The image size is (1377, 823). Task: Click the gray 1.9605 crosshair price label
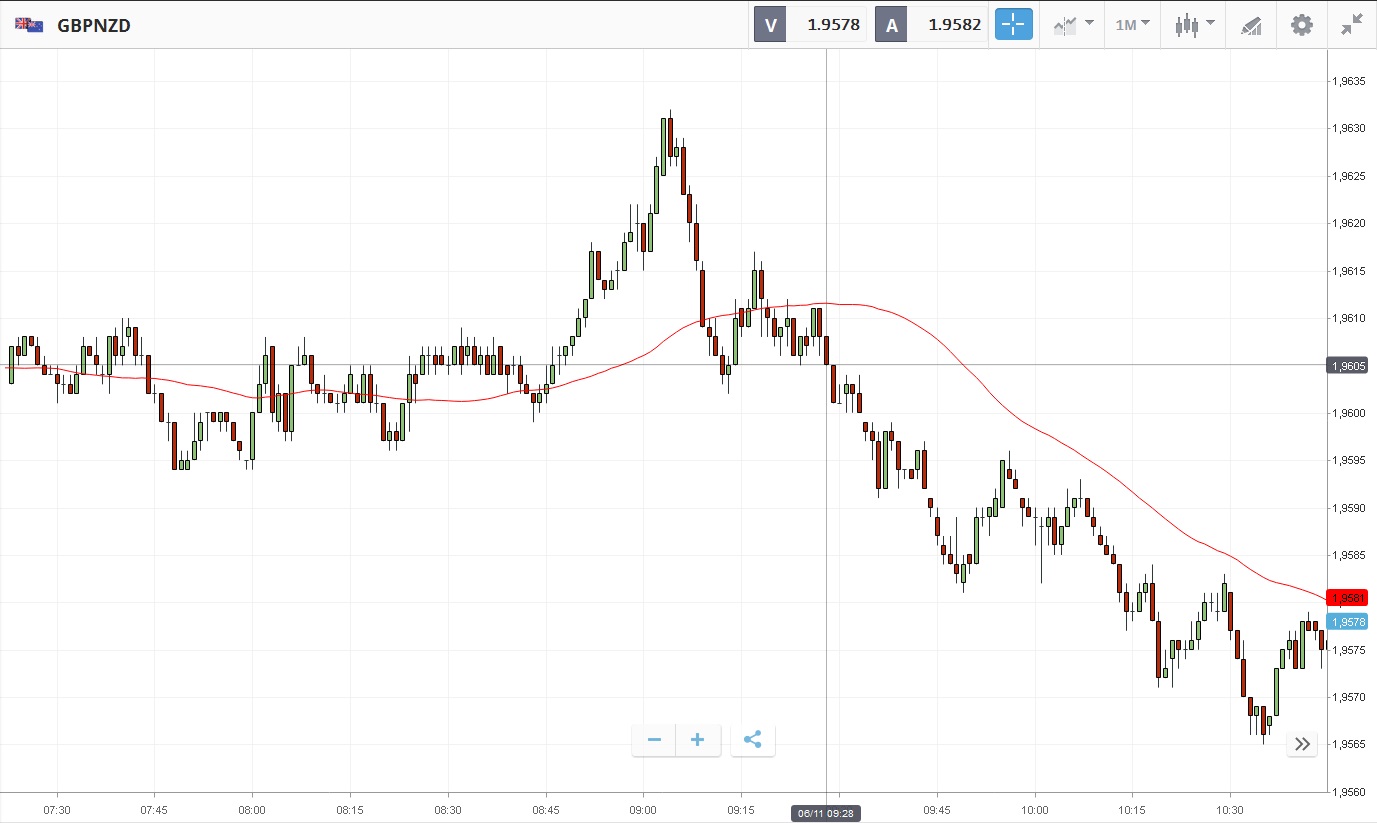pyautogui.click(x=1346, y=366)
